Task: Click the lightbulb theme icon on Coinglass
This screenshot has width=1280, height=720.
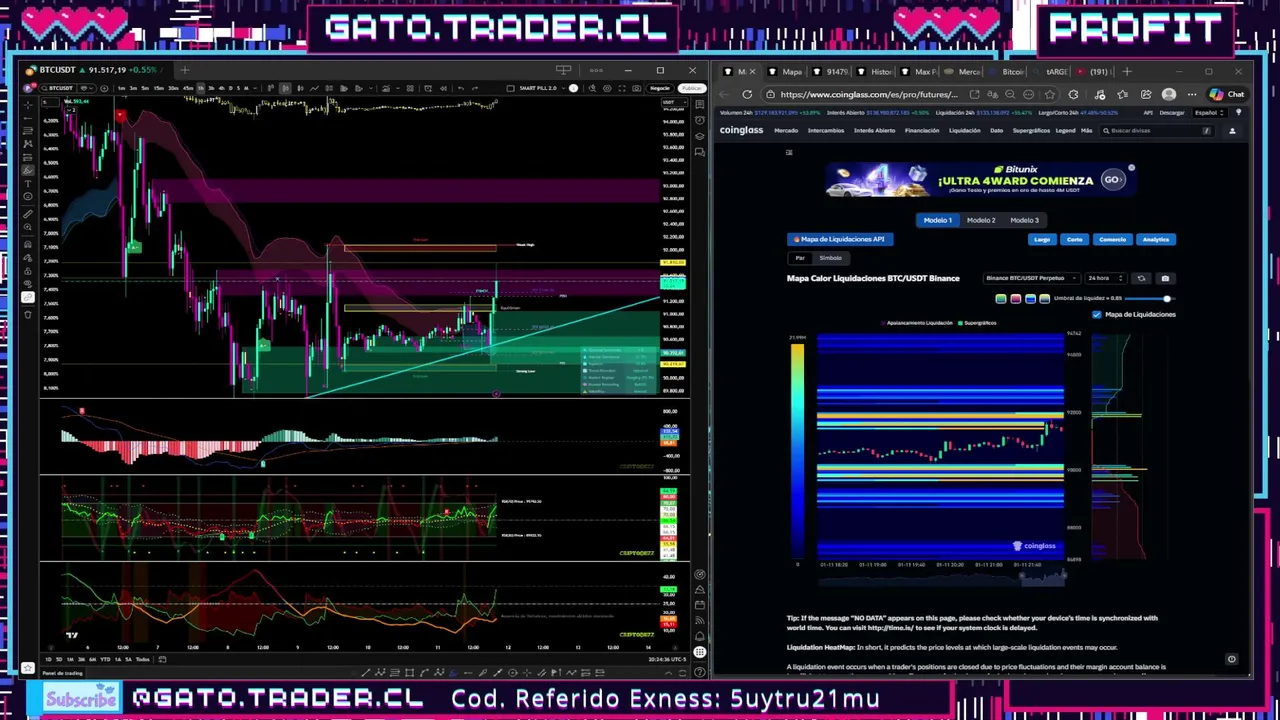Action: (x=1238, y=112)
